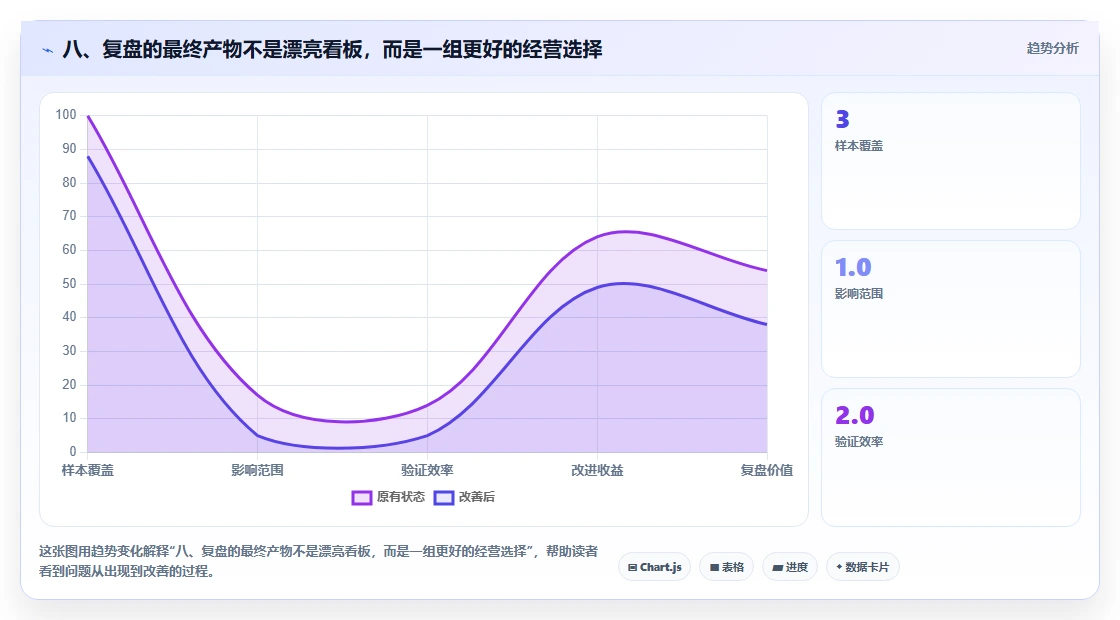
Task: Click the diamond icon inside 数据卡片 chip
Action: 839,567
